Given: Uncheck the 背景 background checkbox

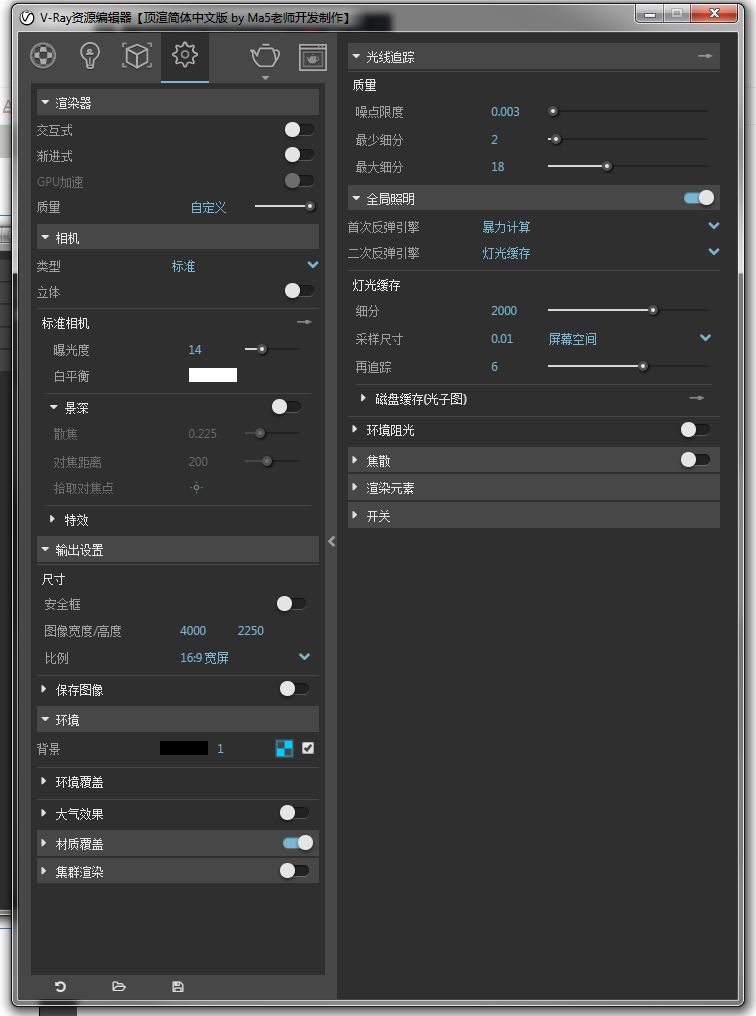Looking at the screenshot, I should tap(308, 748).
